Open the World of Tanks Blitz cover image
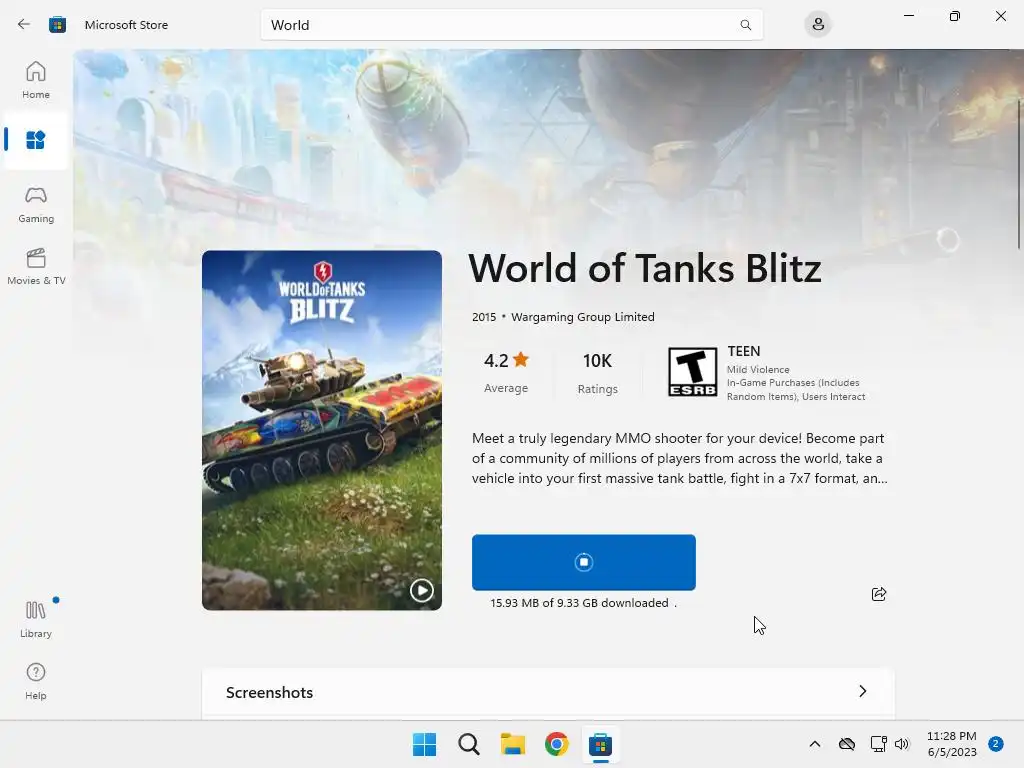Screen dimensions: 1024x768 click(322, 430)
